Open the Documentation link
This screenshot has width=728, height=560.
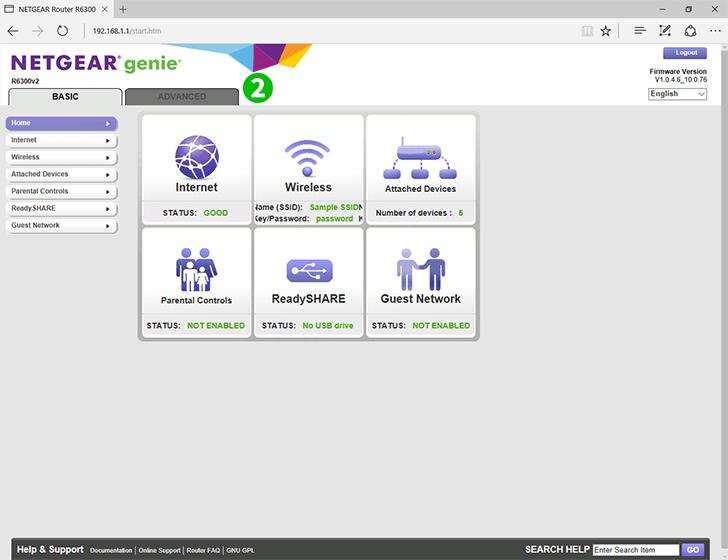tap(111, 550)
